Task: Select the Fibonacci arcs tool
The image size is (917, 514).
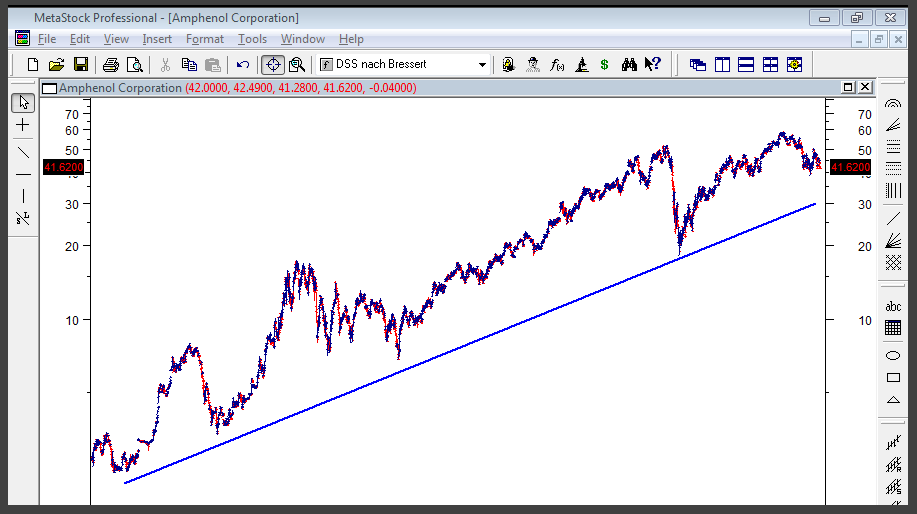Action: point(893,103)
